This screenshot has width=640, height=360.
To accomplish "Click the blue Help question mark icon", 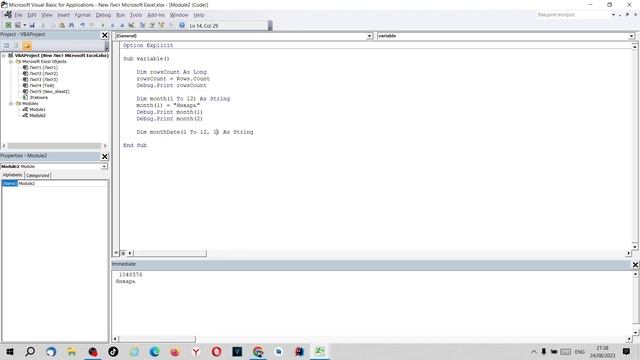I will 182,25.
